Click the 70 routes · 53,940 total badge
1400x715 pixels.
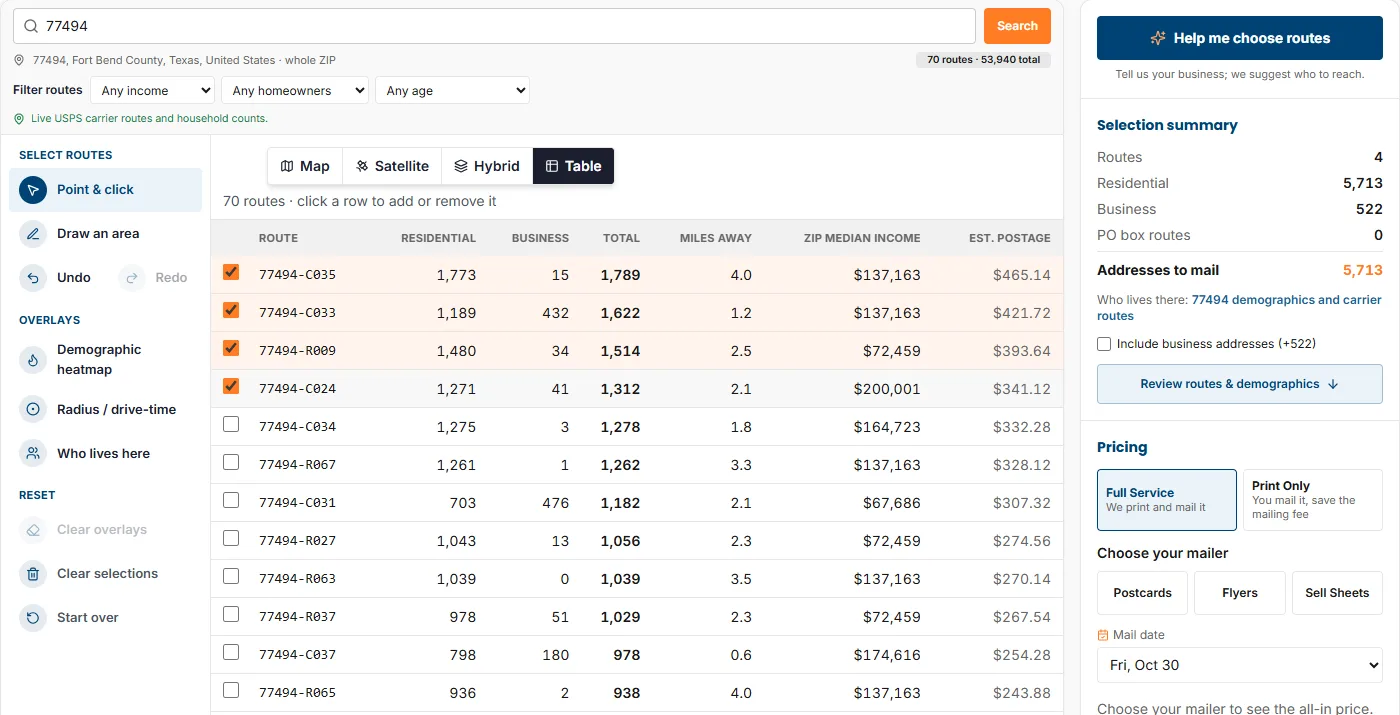(x=983, y=60)
